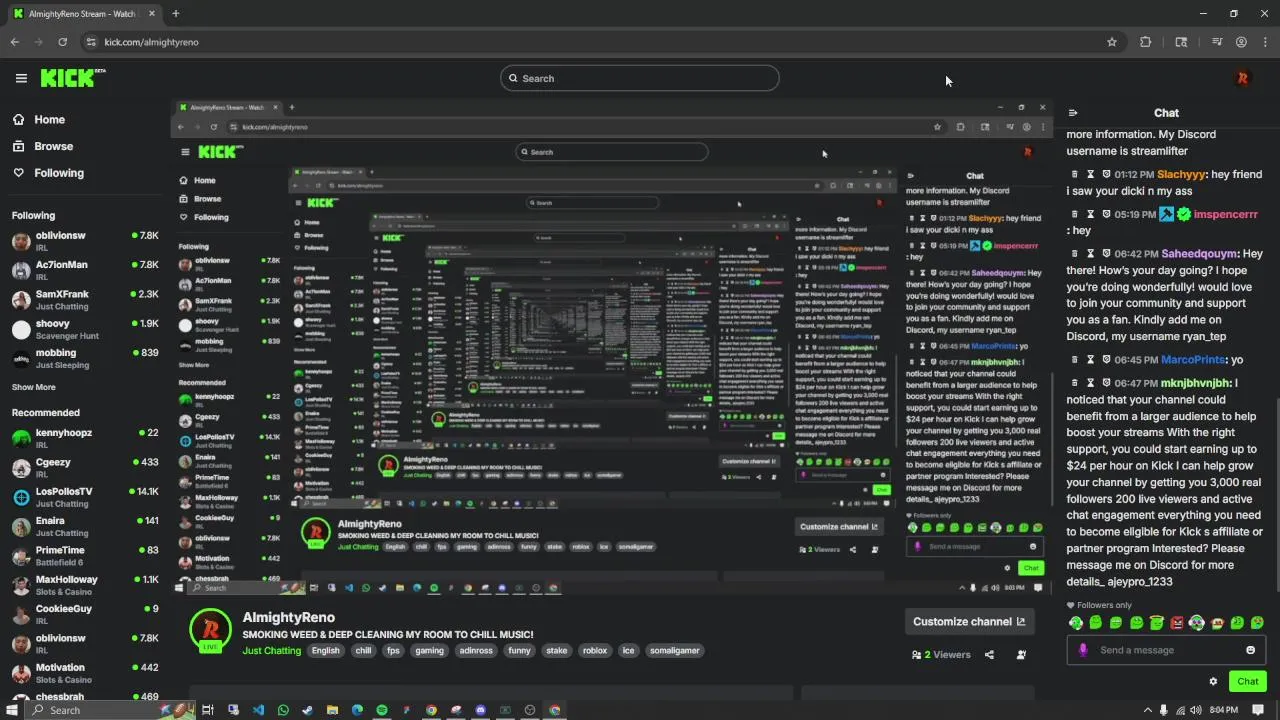This screenshot has height=720, width=1280.
Task: Open Discord from the taskbar
Action: [x=480, y=710]
